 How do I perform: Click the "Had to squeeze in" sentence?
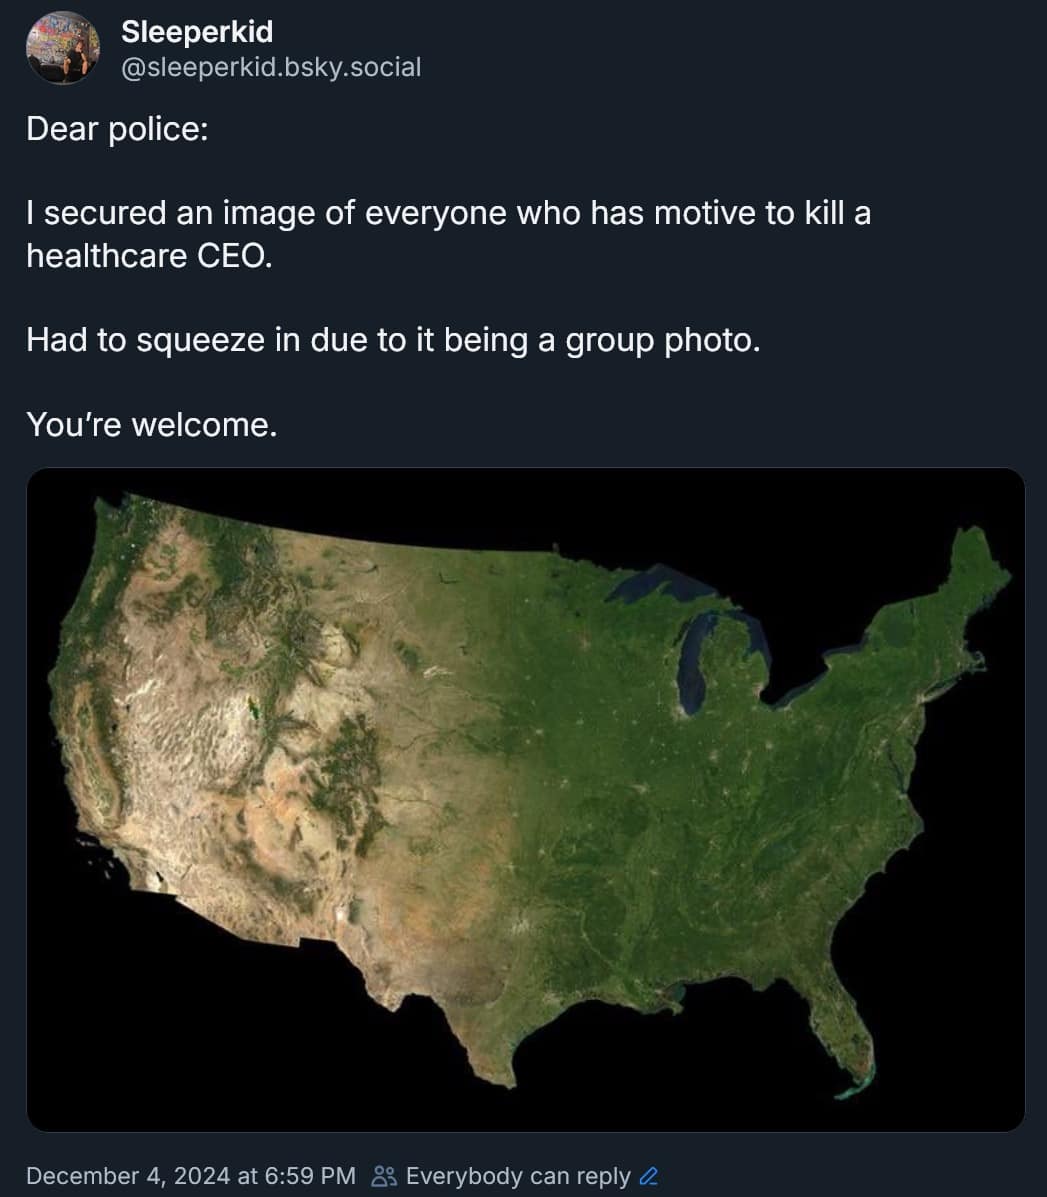pos(393,340)
